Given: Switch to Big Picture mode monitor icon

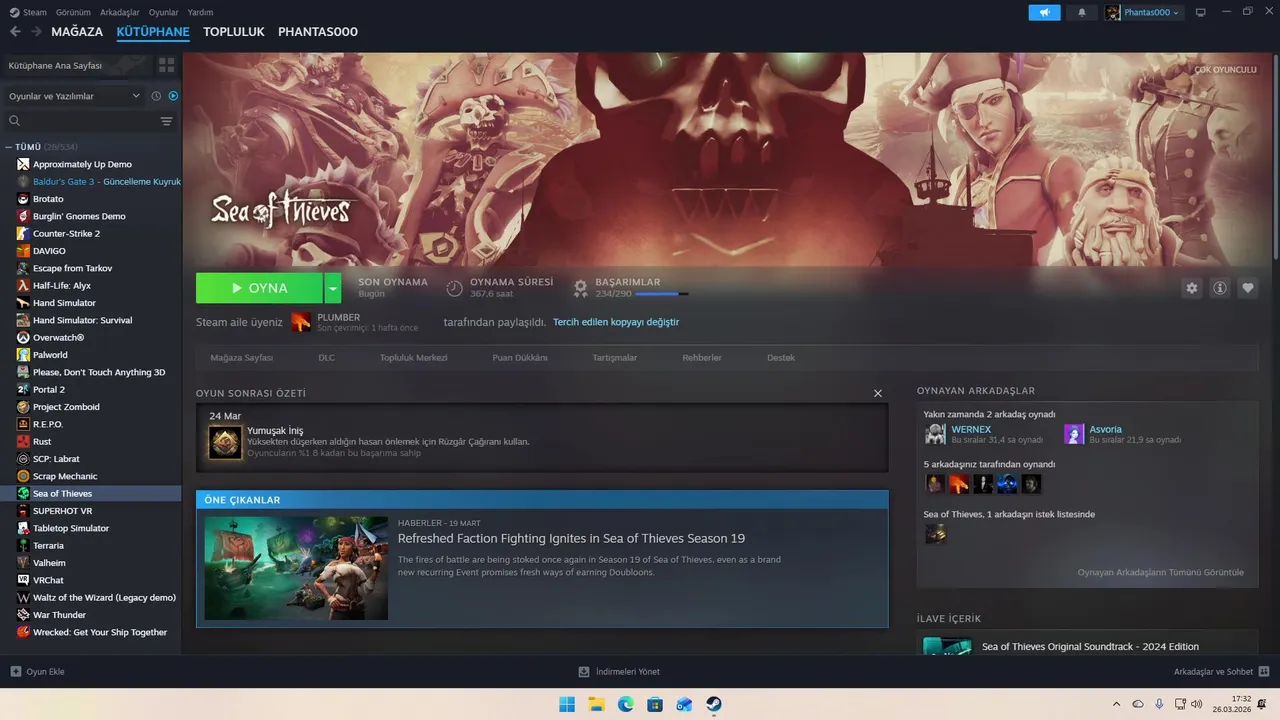Looking at the screenshot, I should tap(1200, 12).
